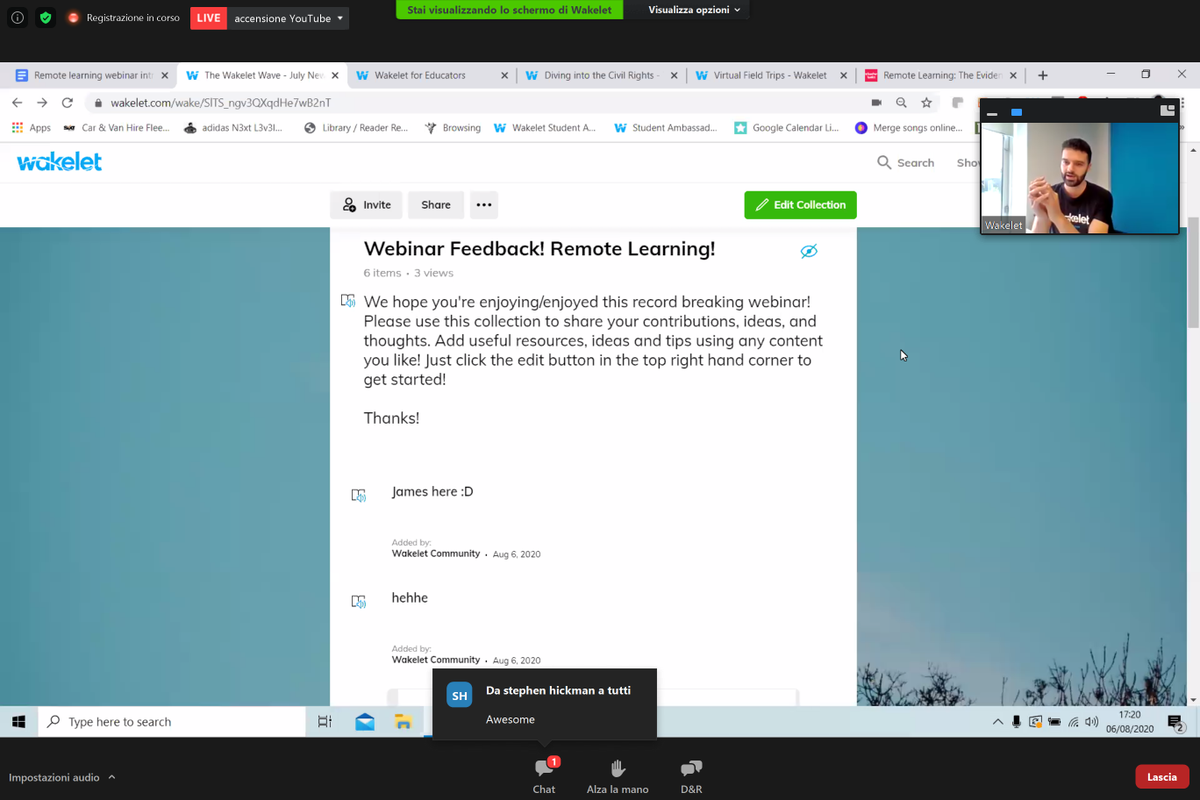This screenshot has width=1200, height=800.
Task: Close the 'Wakelet for Educators' tab
Action: coord(505,75)
